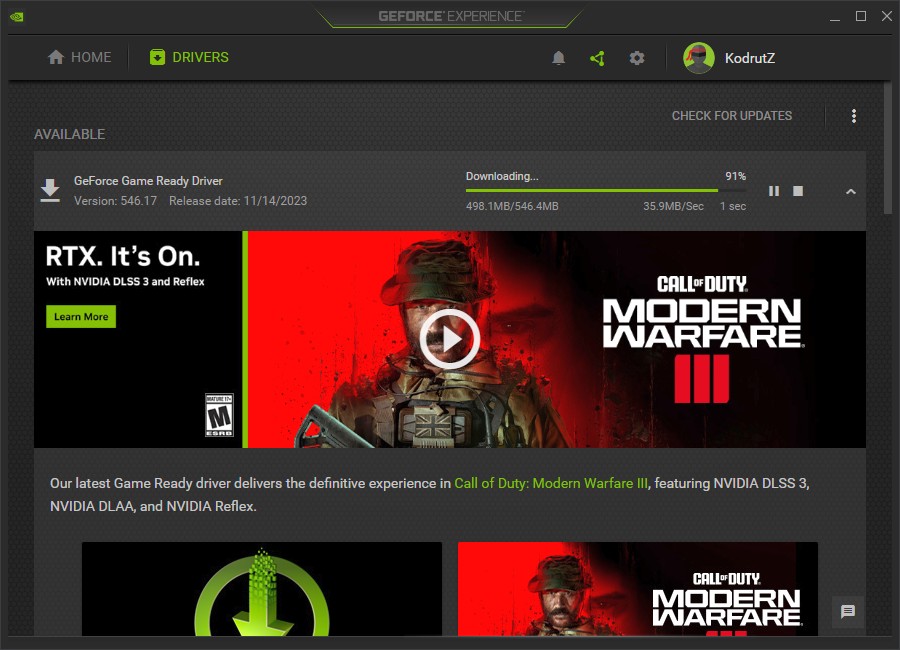Open the feedback chat icon
Image resolution: width=900 pixels, height=650 pixels.
click(847, 612)
